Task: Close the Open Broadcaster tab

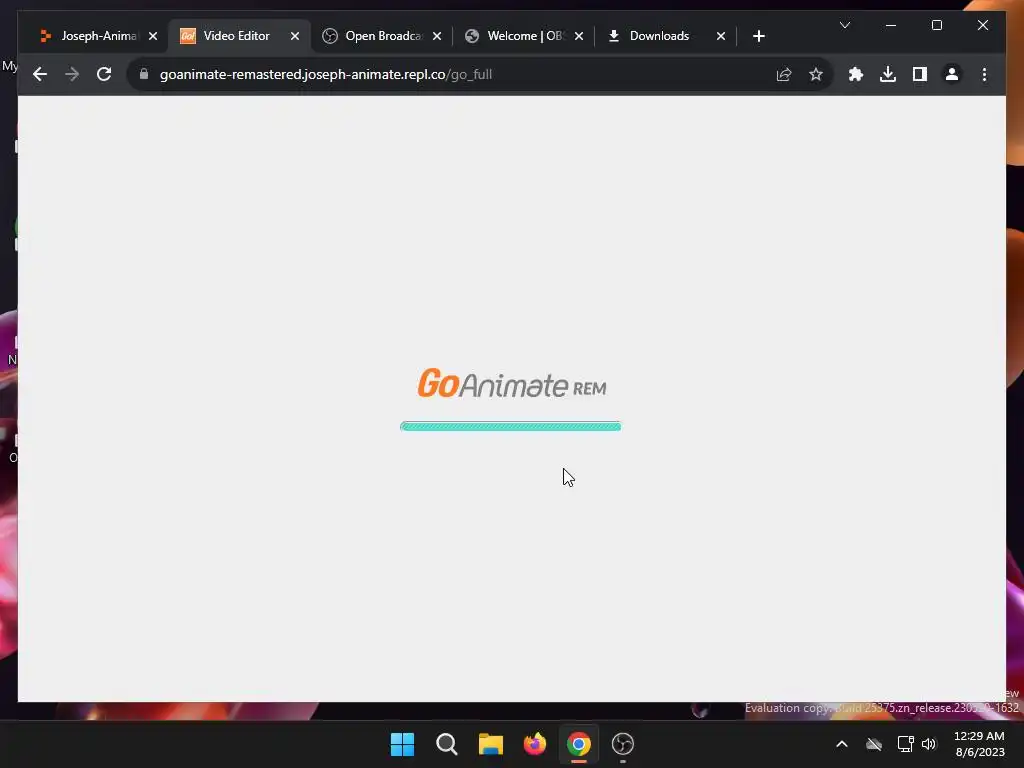Action: (437, 36)
